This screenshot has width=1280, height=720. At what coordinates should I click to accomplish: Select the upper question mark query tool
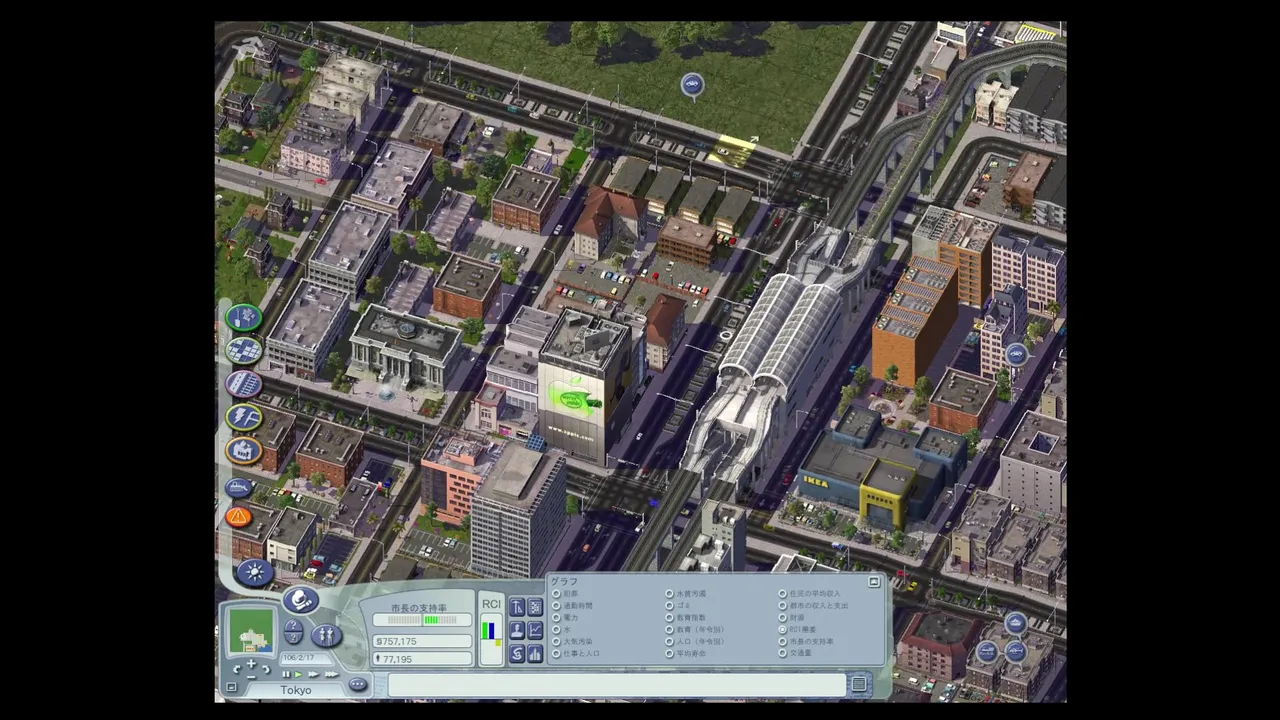[x=293, y=625]
